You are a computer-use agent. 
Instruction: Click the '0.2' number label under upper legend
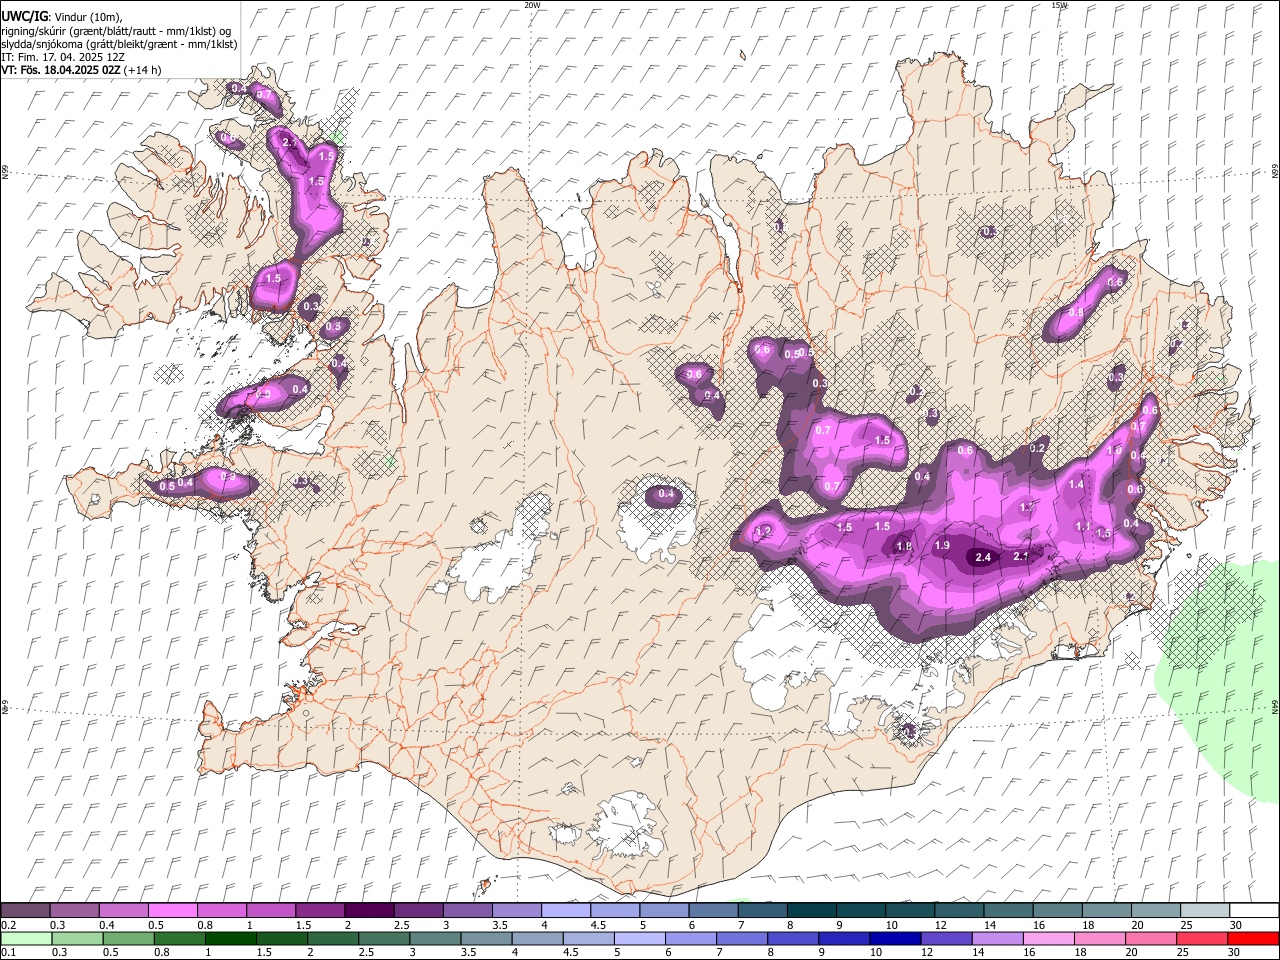point(8,925)
